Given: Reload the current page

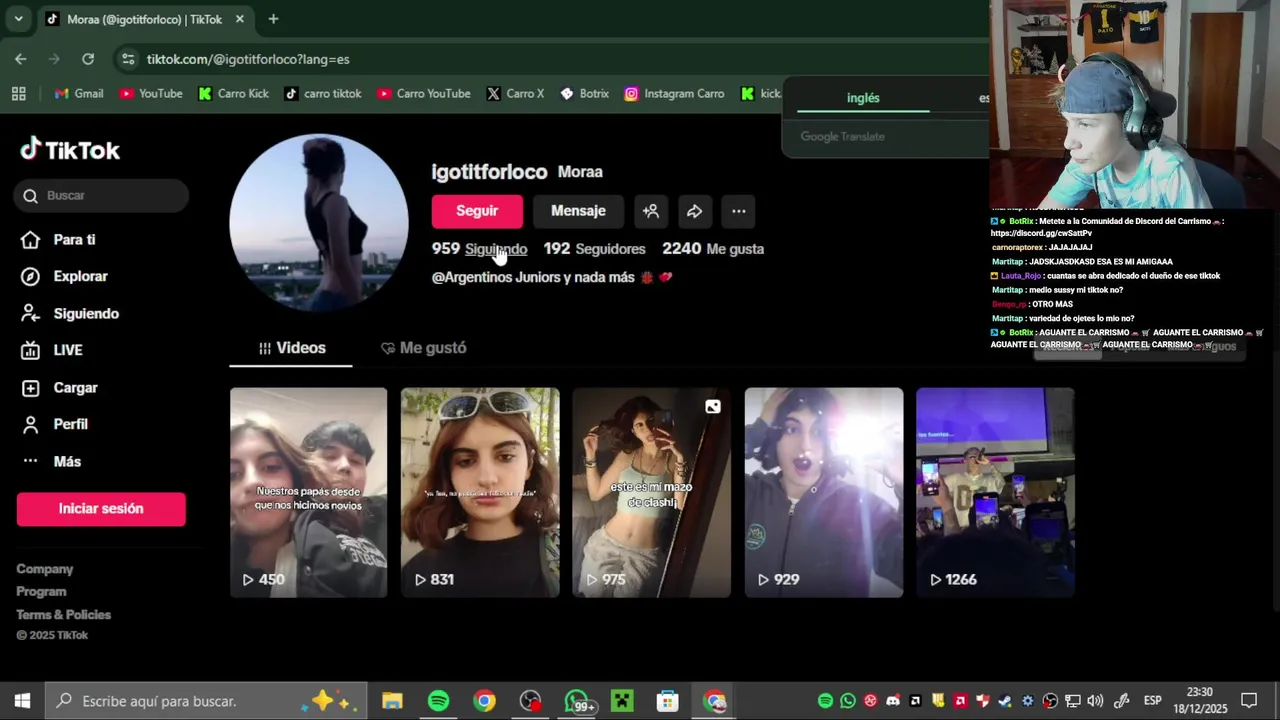Looking at the screenshot, I should [x=88, y=59].
